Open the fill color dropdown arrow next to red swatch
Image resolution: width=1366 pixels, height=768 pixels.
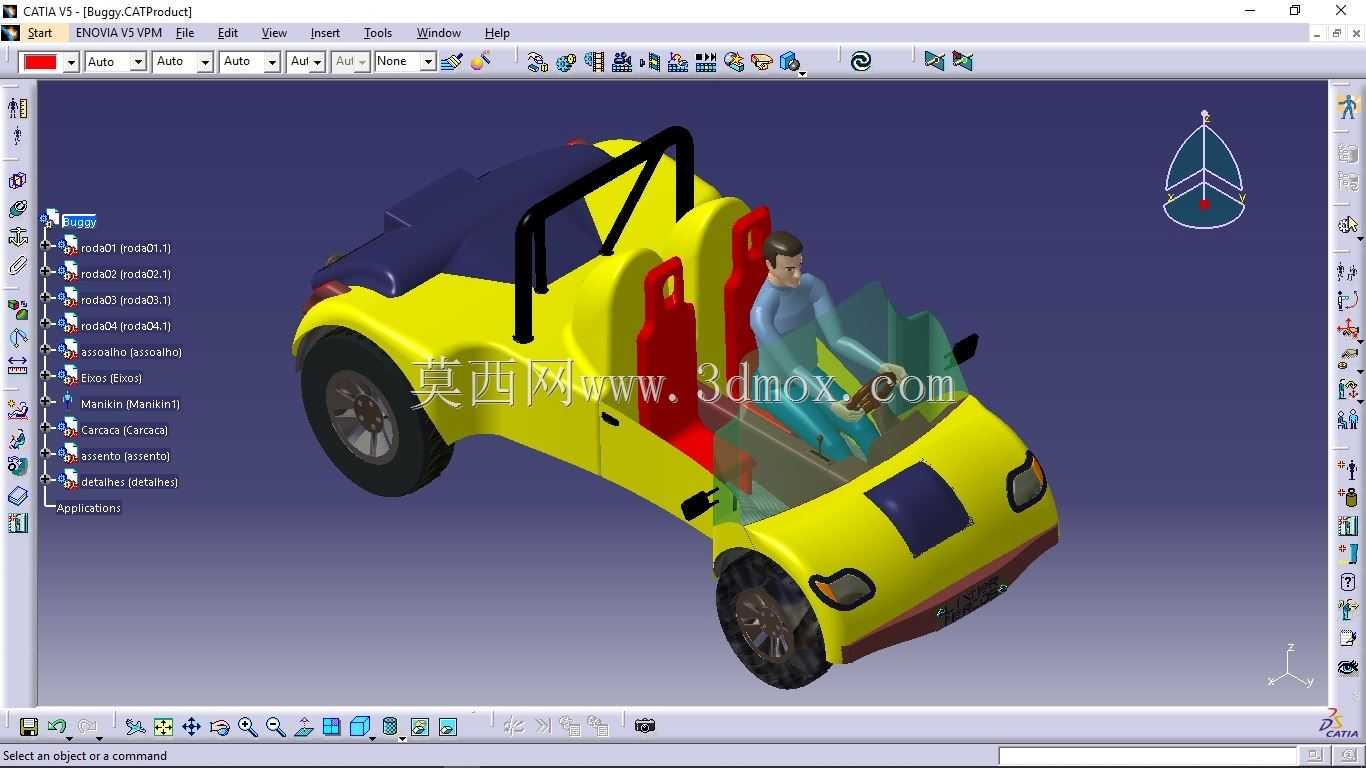(x=71, y=62)
